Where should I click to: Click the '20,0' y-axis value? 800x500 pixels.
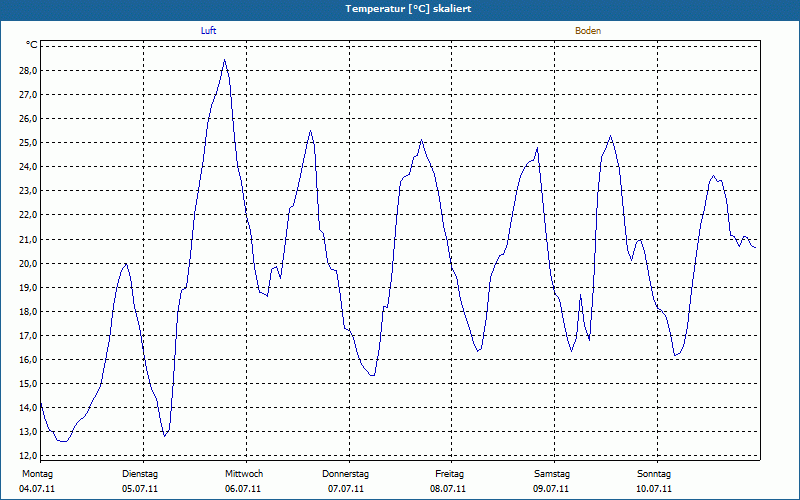coord(28,263)
